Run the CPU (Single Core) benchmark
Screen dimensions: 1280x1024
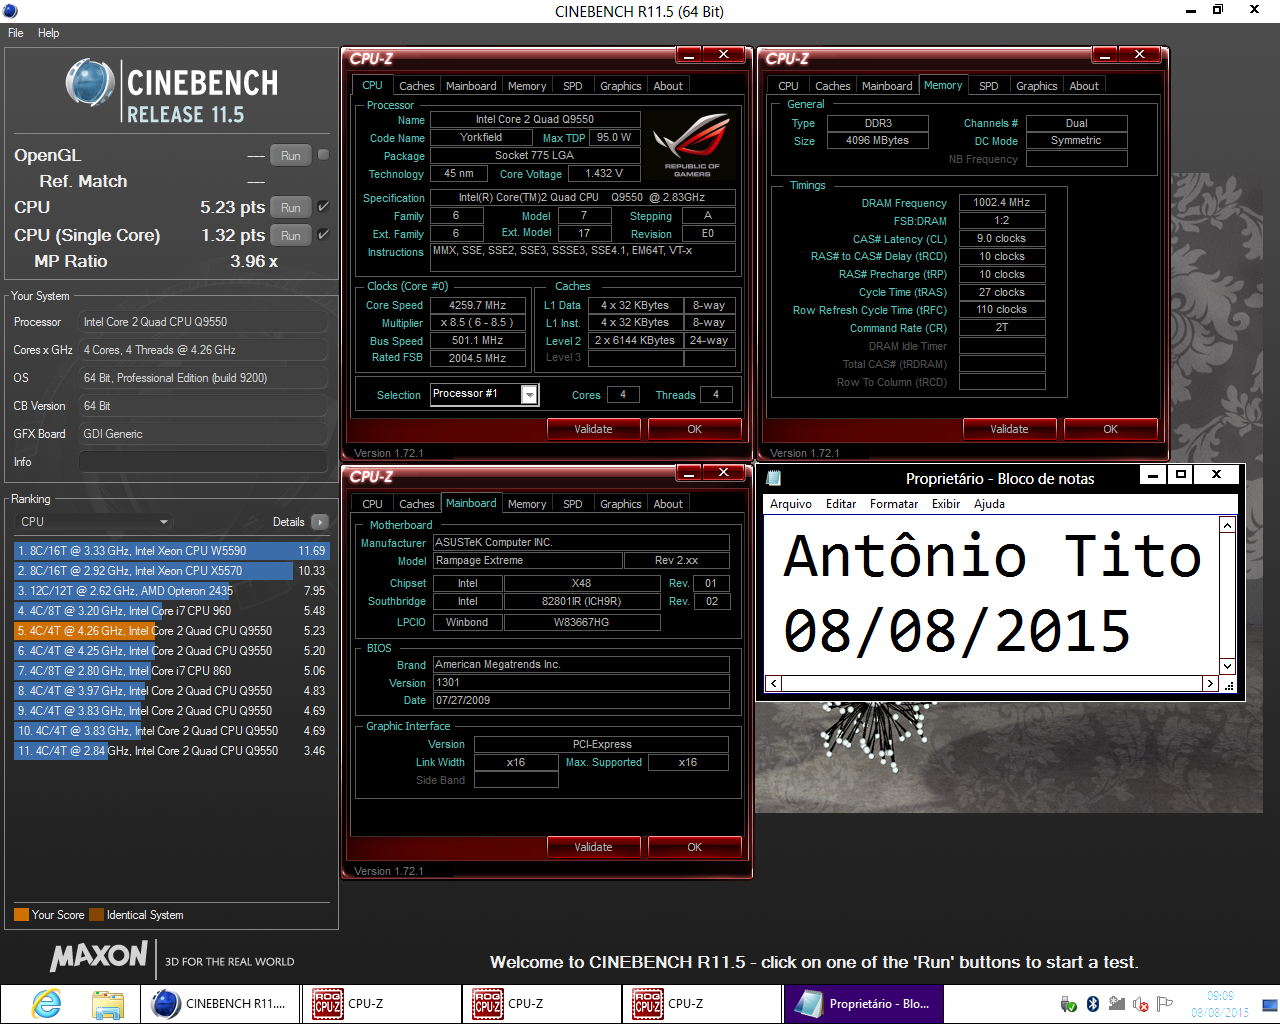[x=291, y=235]
